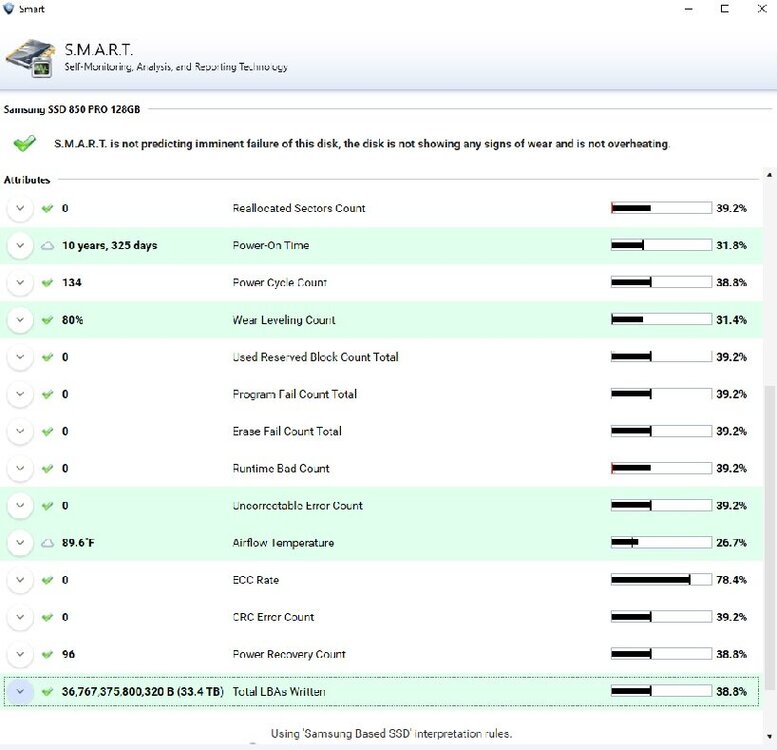Click the green check beside Power Recovery 96
This screenshot has height=750, width=777.
coord(47,654)
